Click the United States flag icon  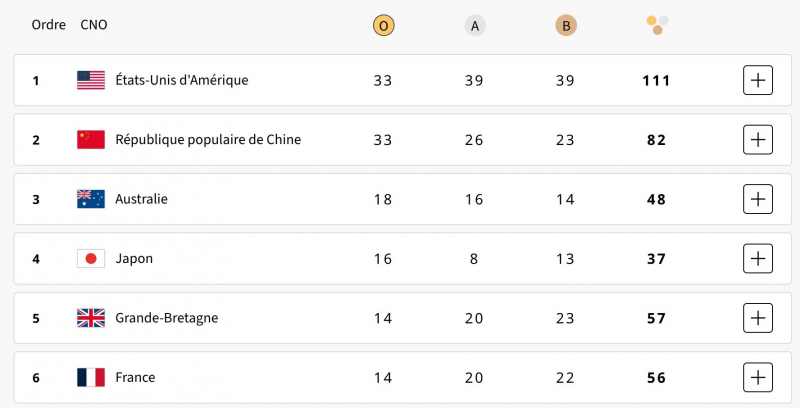91,80
